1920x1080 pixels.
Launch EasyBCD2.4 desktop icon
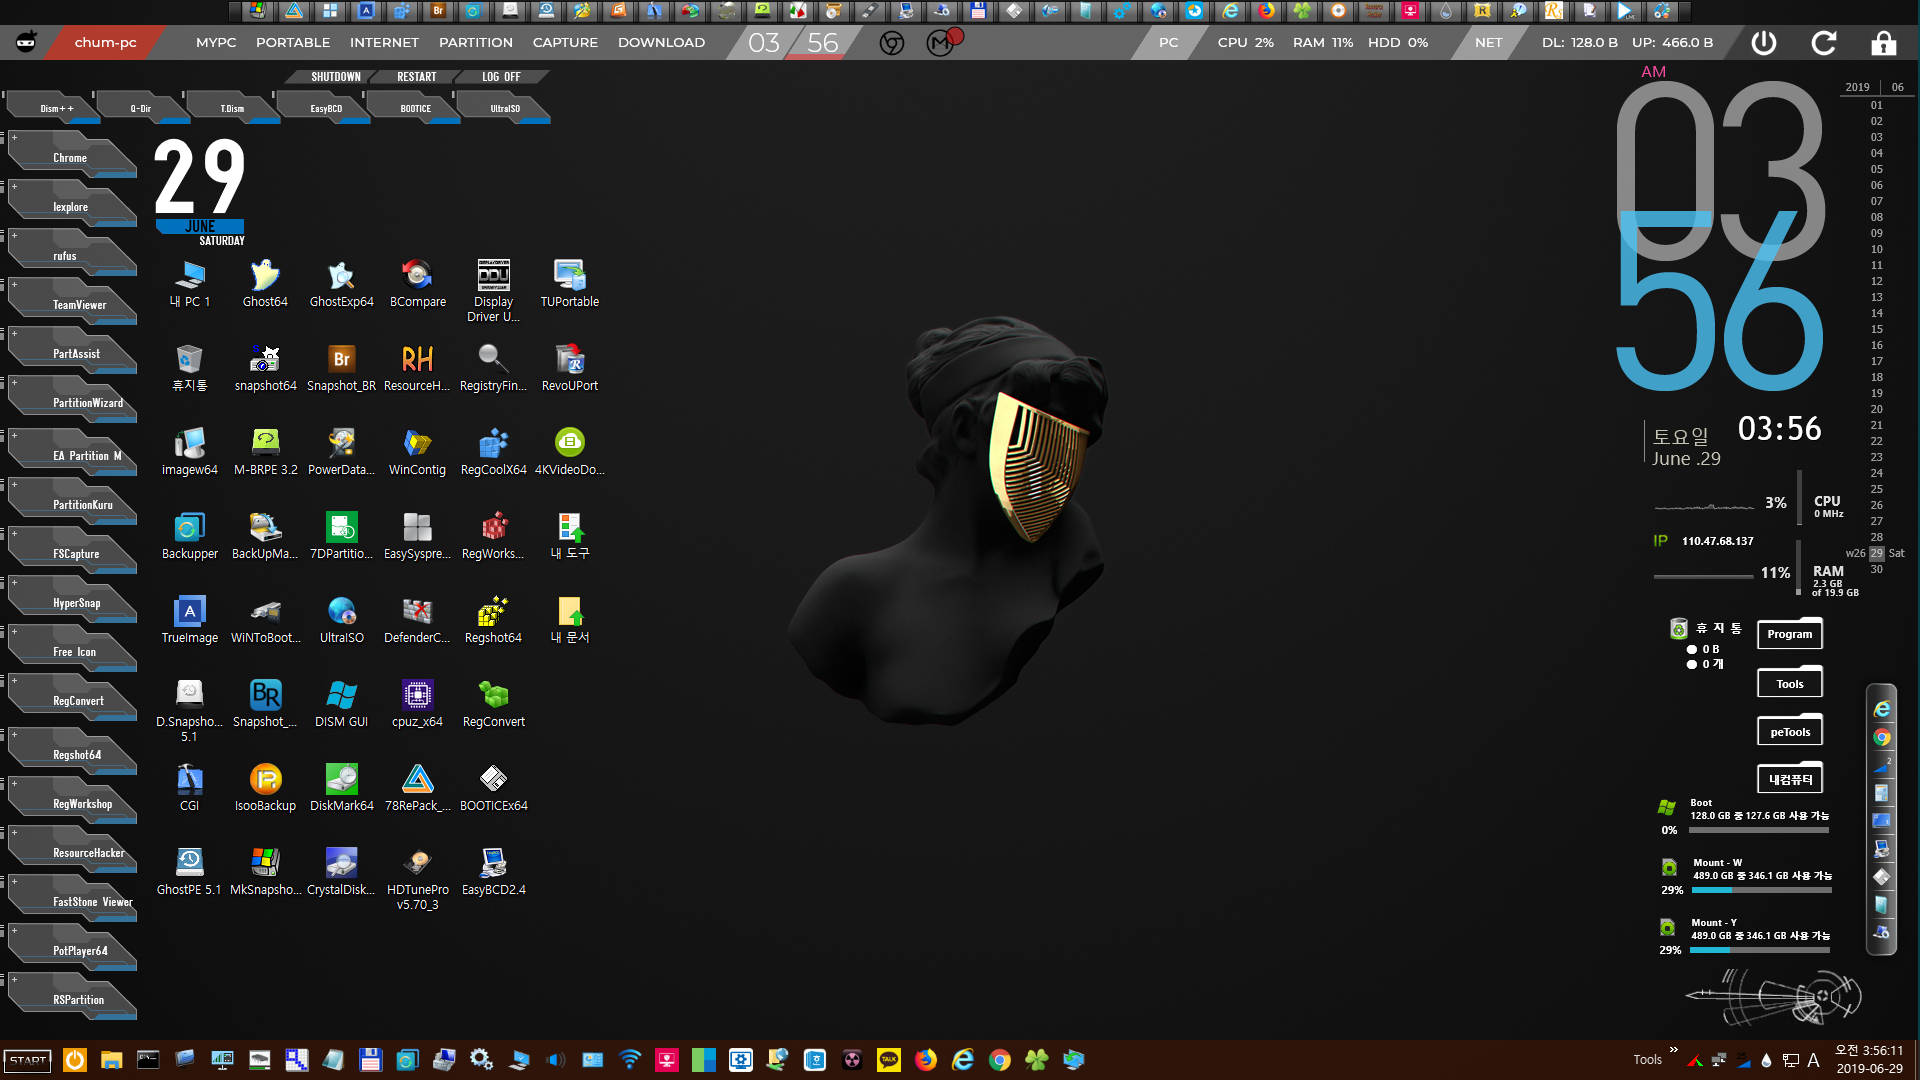[493, 871]
